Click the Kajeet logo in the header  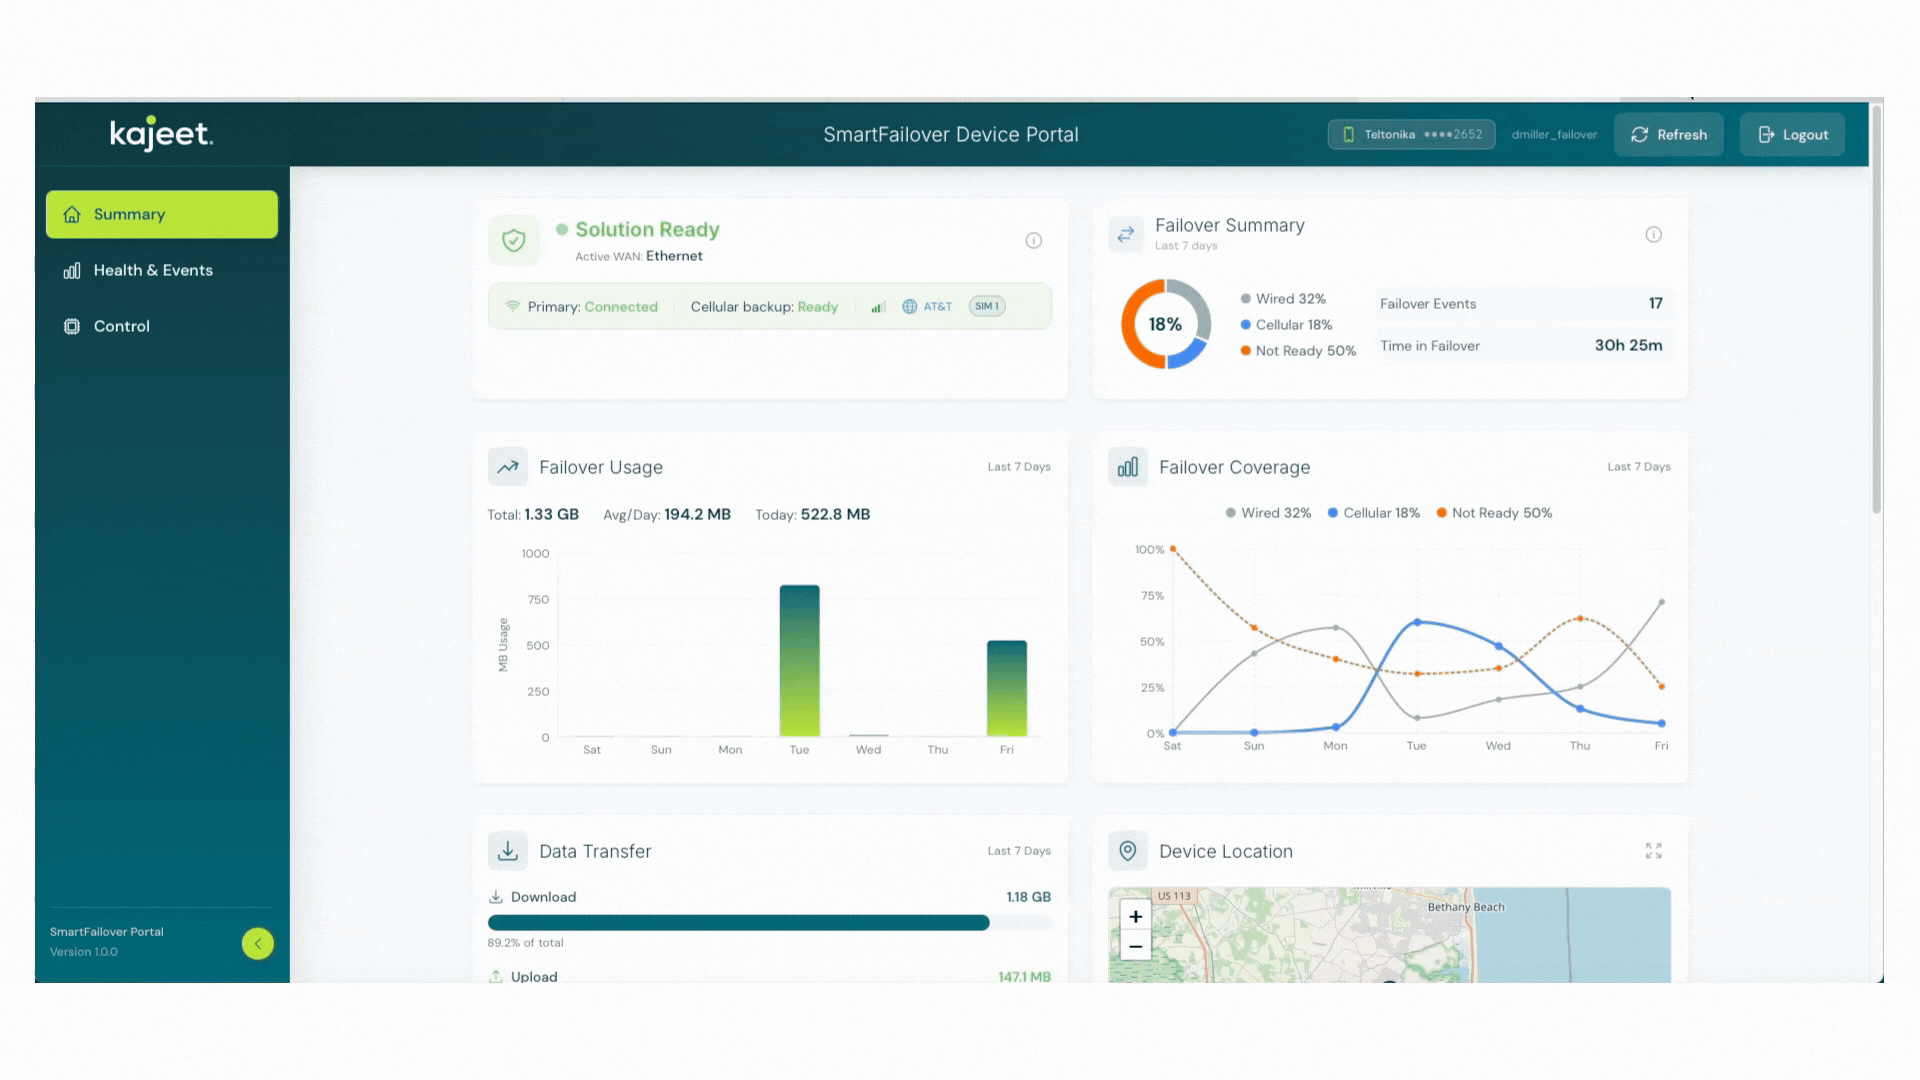click(160, 134)
